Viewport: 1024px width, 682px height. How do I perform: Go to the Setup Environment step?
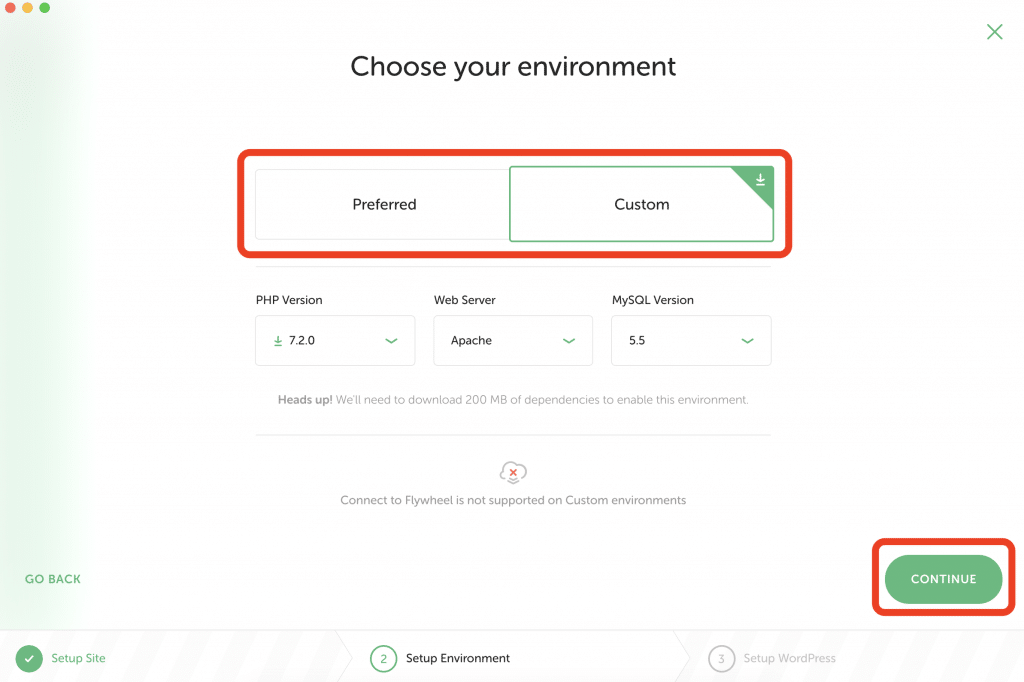point(458,658)
